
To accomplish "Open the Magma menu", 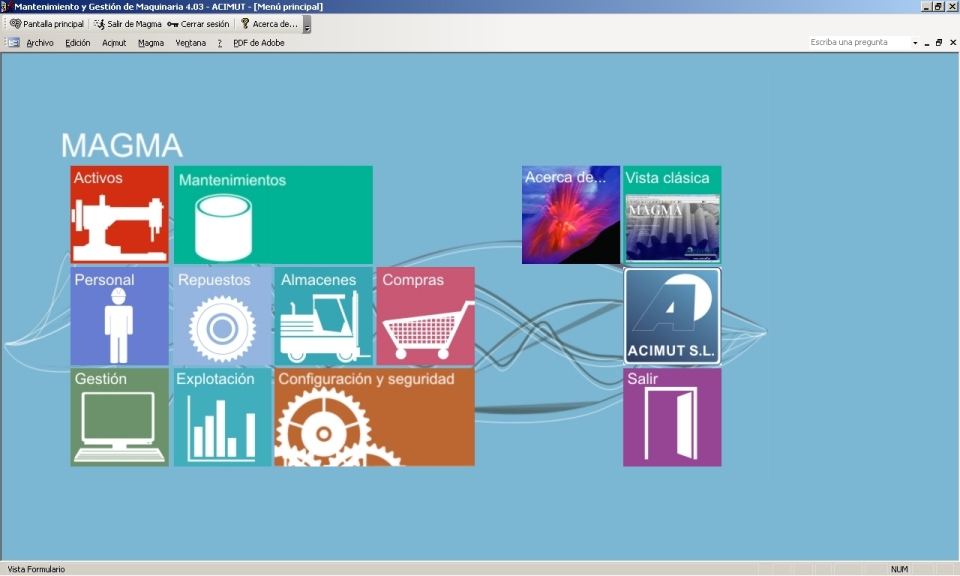I will point(151,43).
